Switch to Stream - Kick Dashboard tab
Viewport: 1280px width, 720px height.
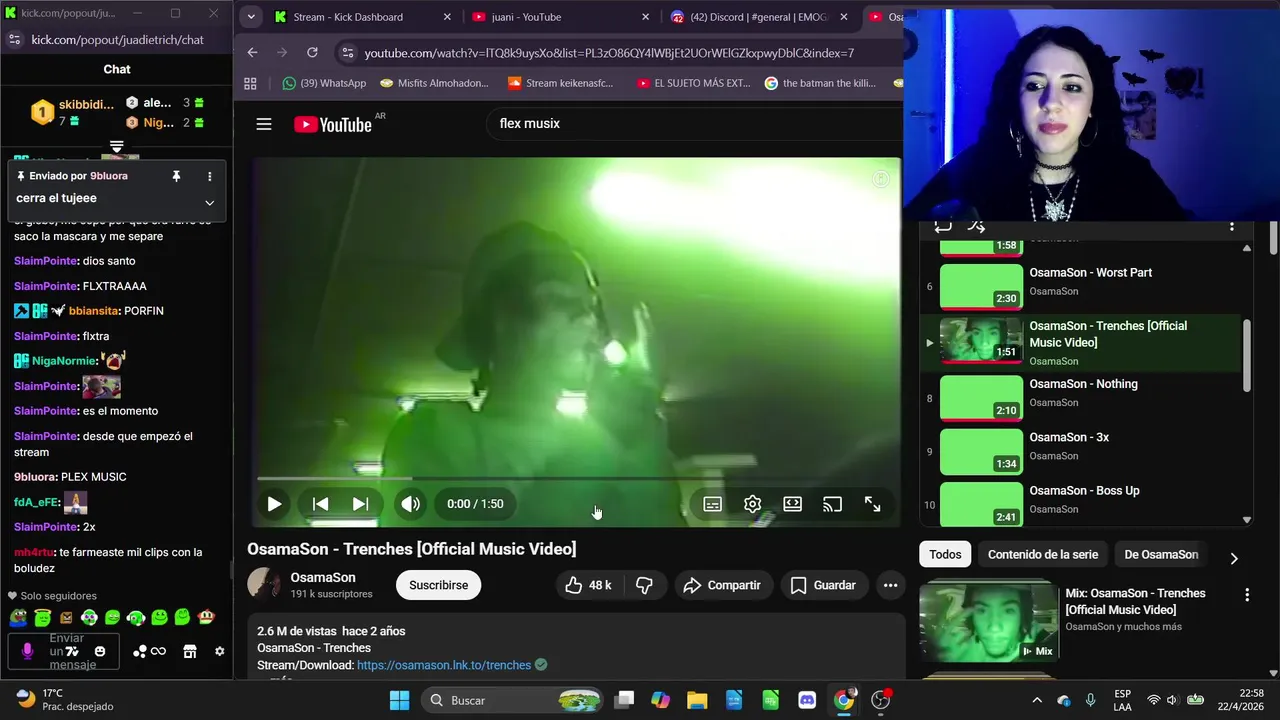[360, 17]
